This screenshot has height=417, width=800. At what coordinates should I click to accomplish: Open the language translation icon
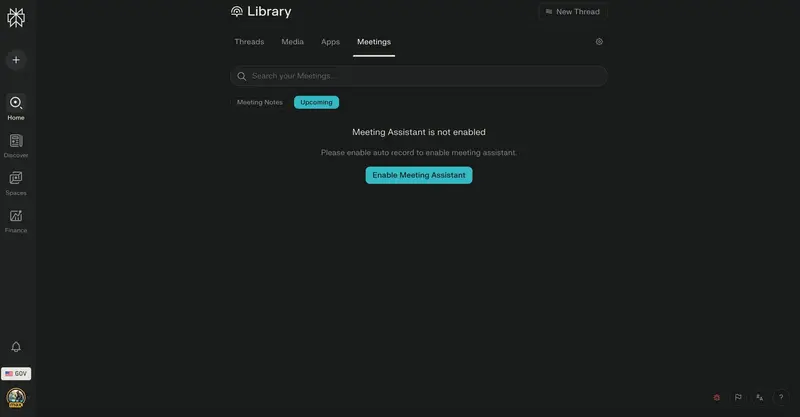coord(760,397)
